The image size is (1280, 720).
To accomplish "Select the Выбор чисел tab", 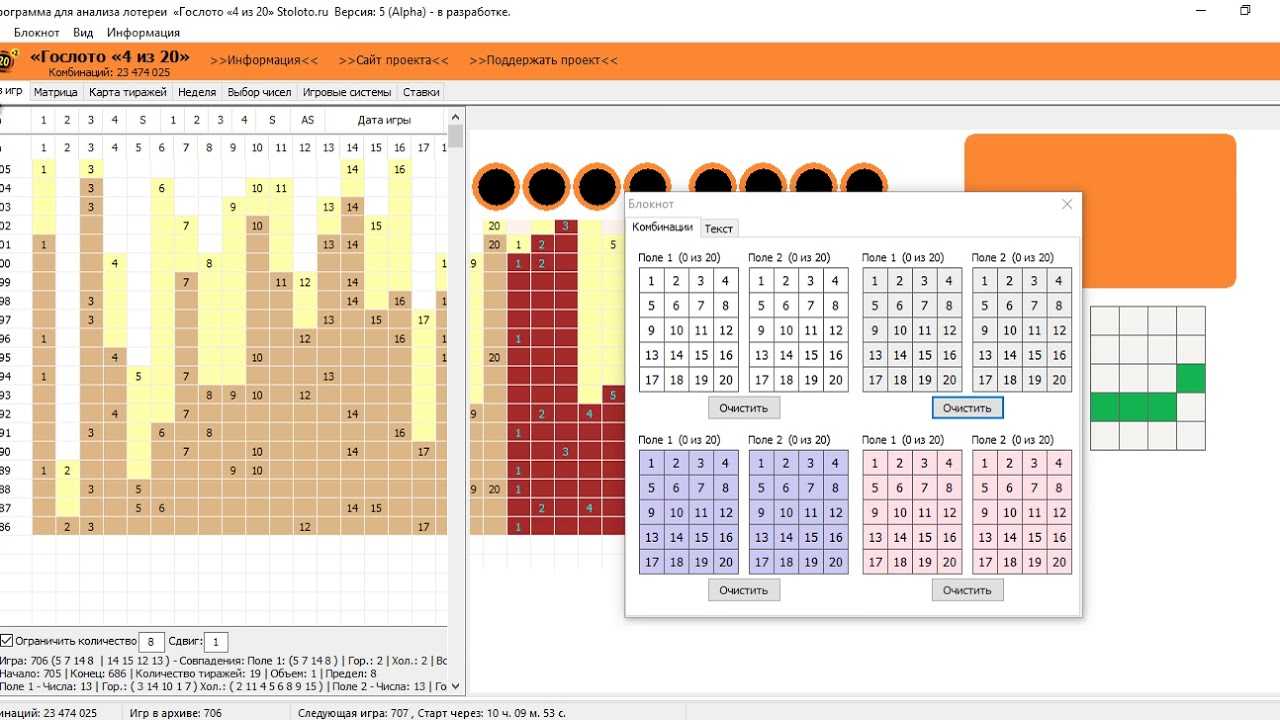I will (259, 92).
